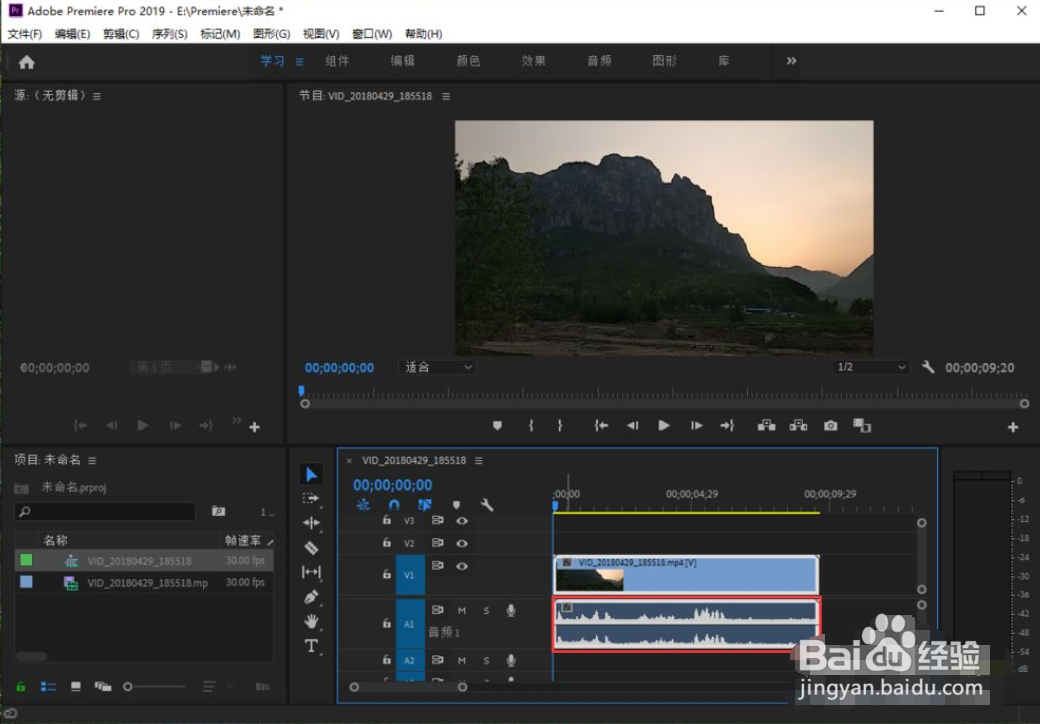Open program monitor panel menu

pyautogui.click(x=446, y=96)
